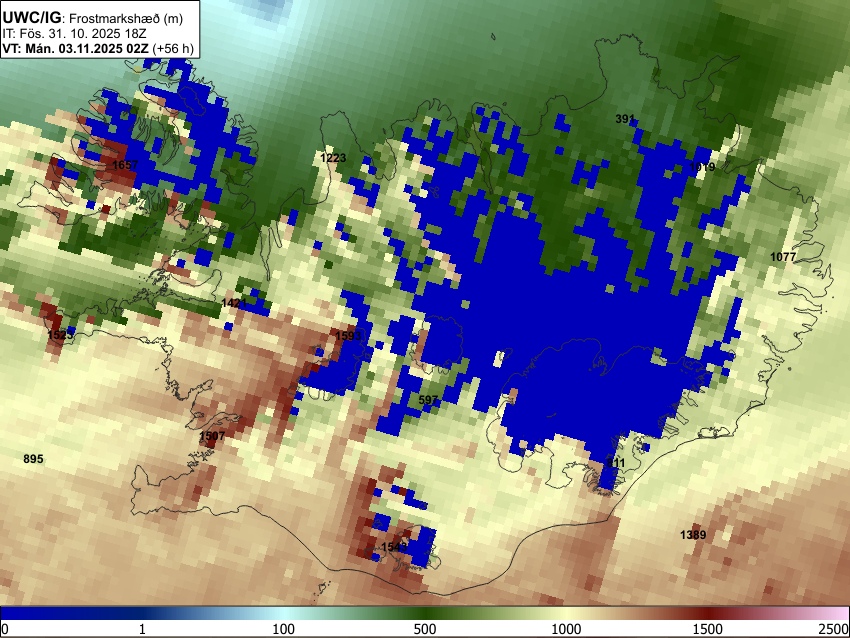Click the valid time line "VT: Mán. 03.11.2025 02Z"
Image resolution: width=850 pixels, height=638 pixels.
(75, 48)
